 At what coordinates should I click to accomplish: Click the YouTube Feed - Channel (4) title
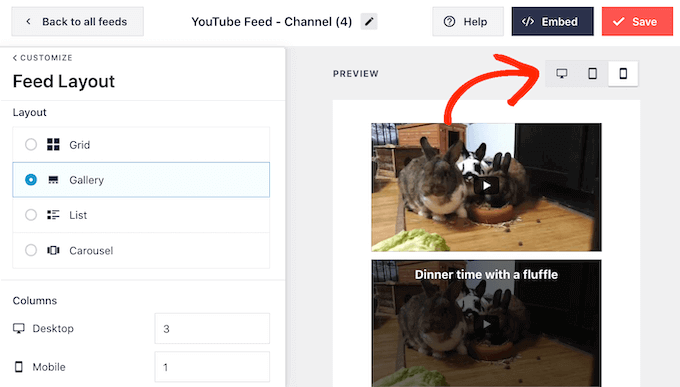pos(271,22)
